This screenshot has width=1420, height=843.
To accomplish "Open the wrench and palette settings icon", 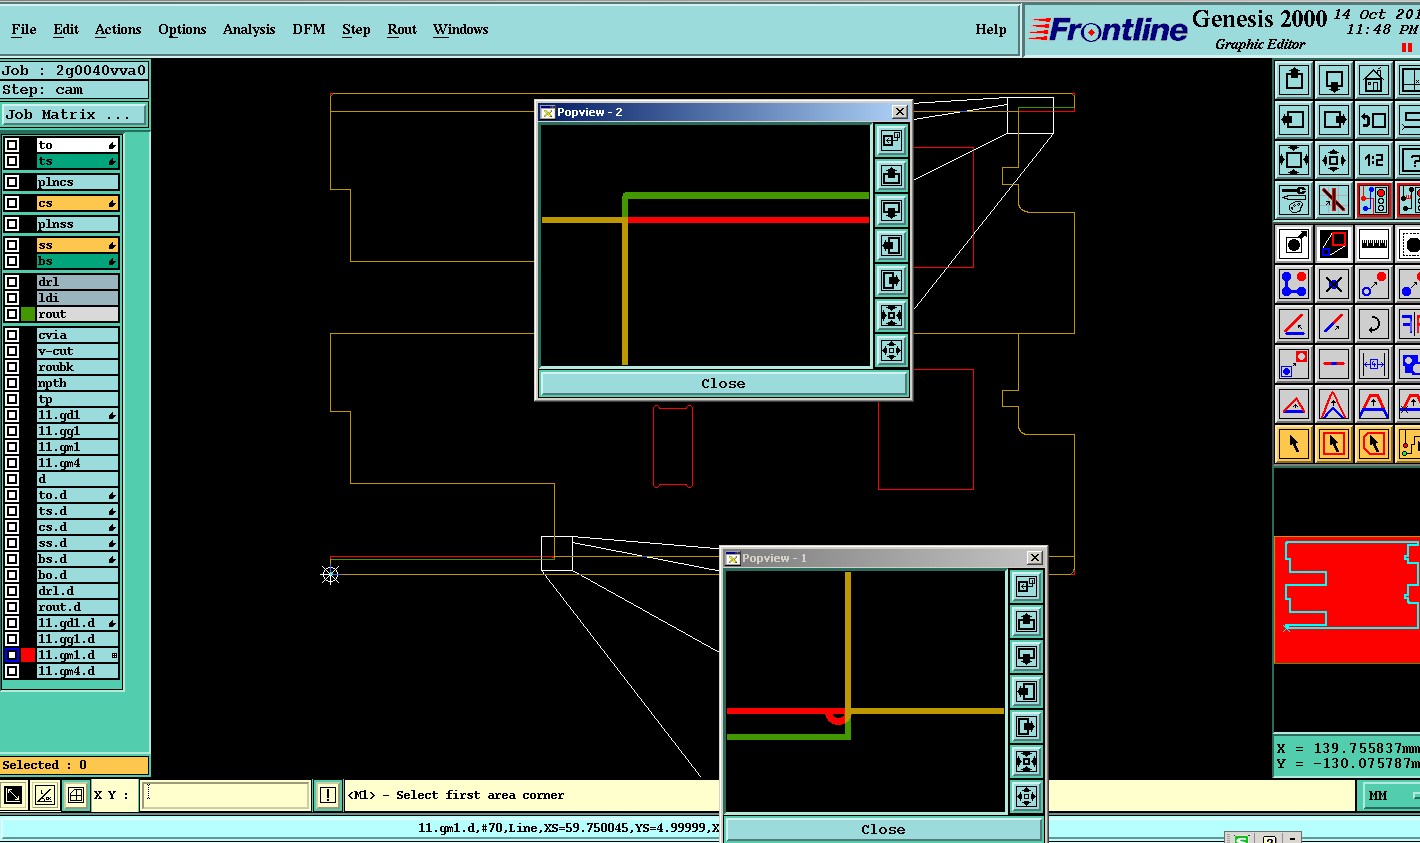I will pos(1294,200).
